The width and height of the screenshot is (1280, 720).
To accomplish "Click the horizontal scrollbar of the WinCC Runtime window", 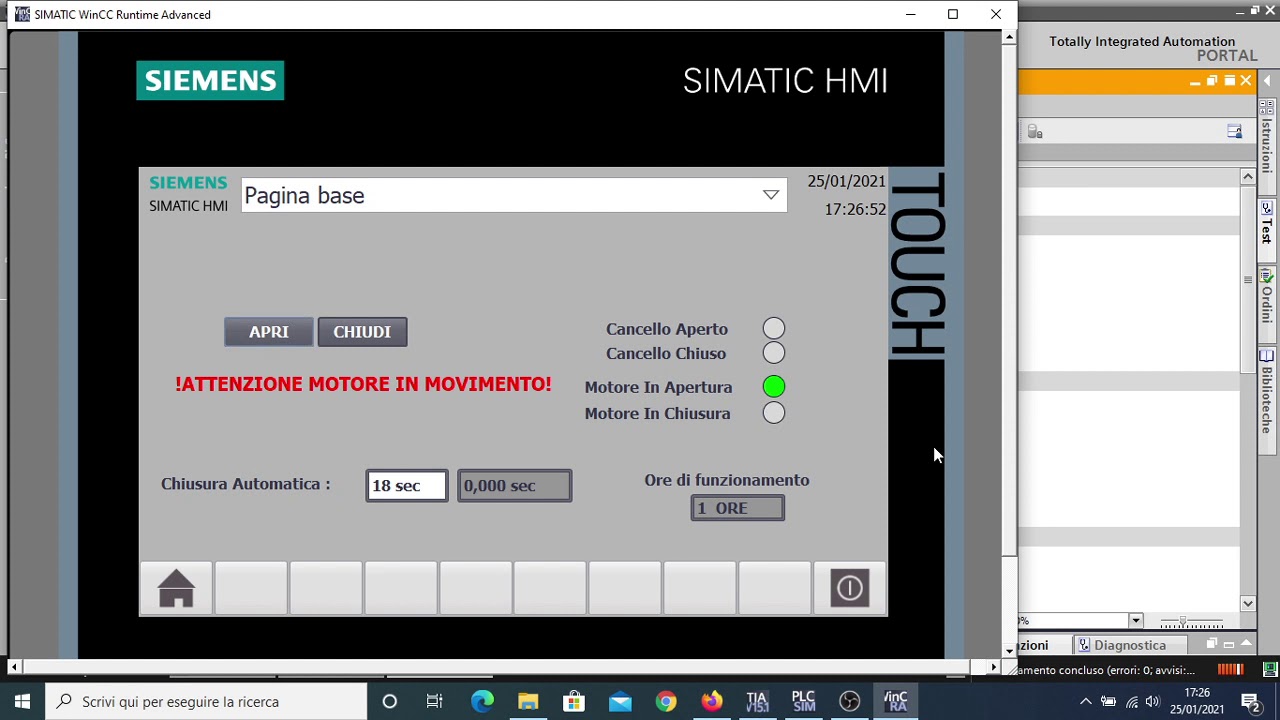I will [x=504, y=667].
